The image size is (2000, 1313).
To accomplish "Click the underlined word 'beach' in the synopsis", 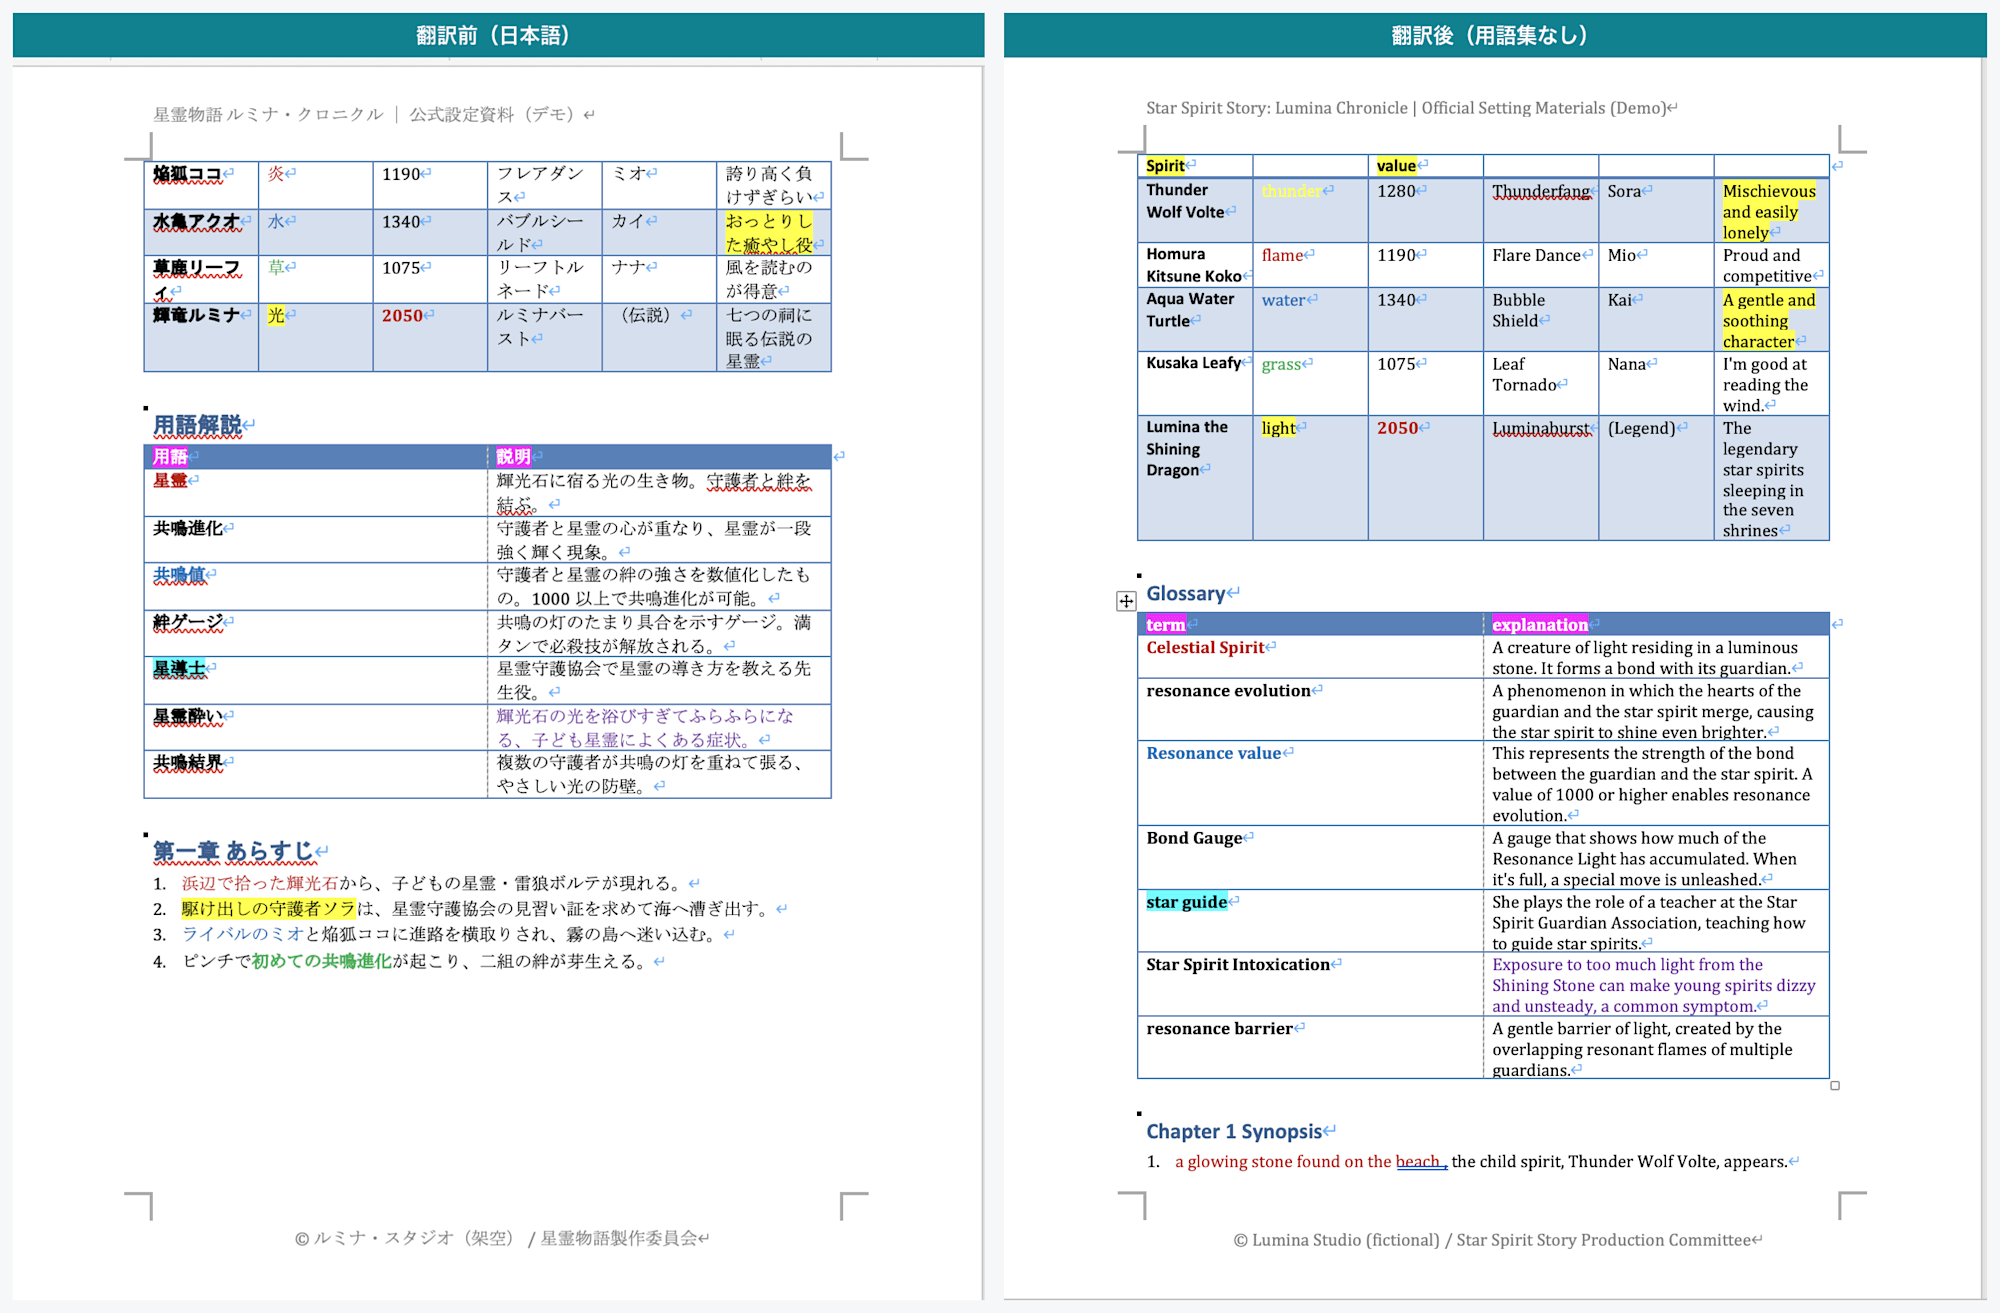I will (1419, 1161).
